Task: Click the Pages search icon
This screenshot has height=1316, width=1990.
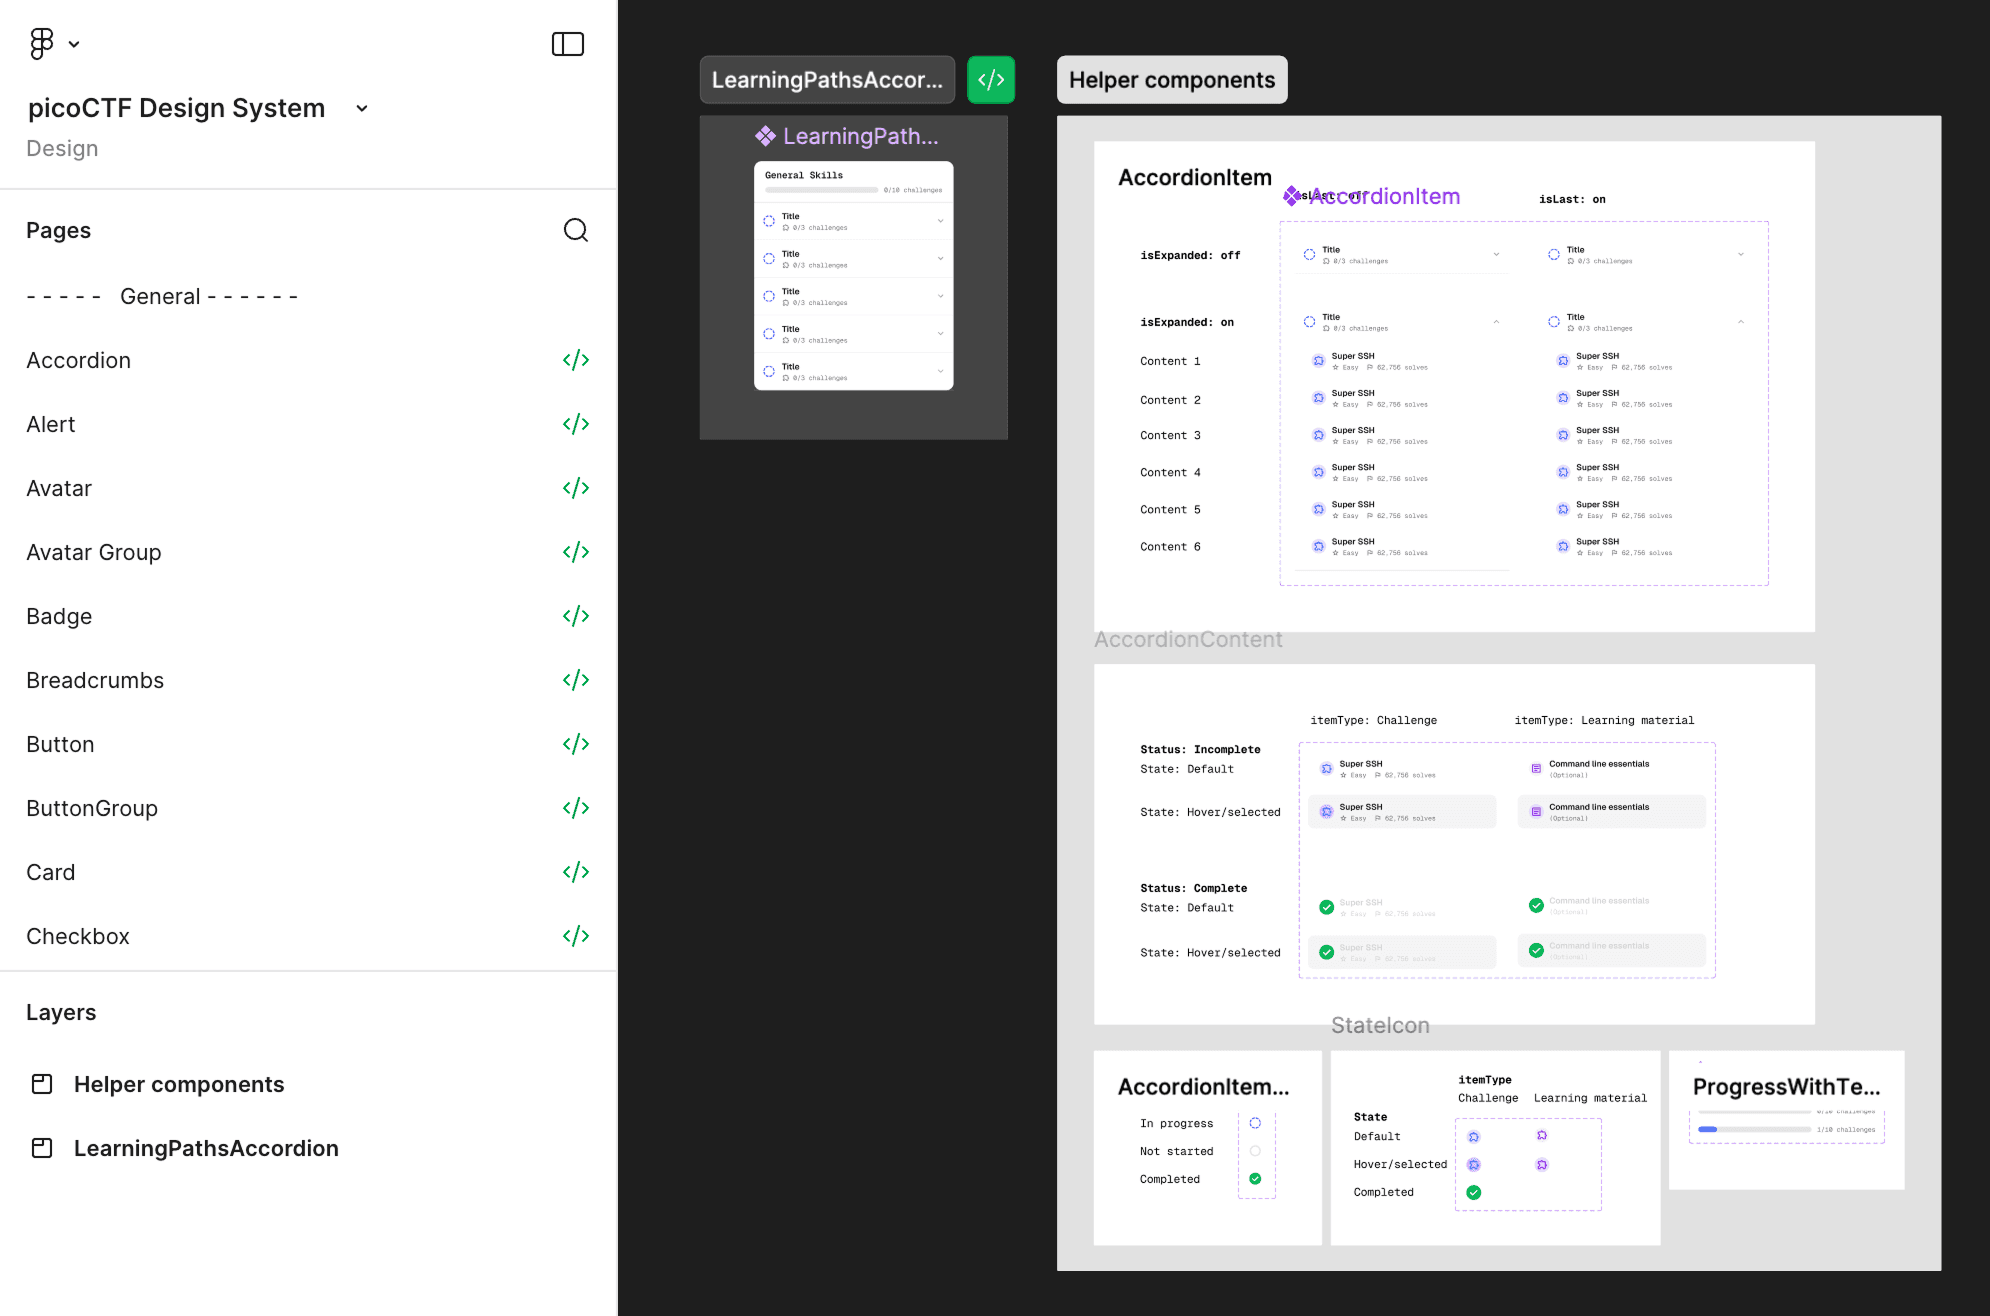Action: tap(575, 230)
